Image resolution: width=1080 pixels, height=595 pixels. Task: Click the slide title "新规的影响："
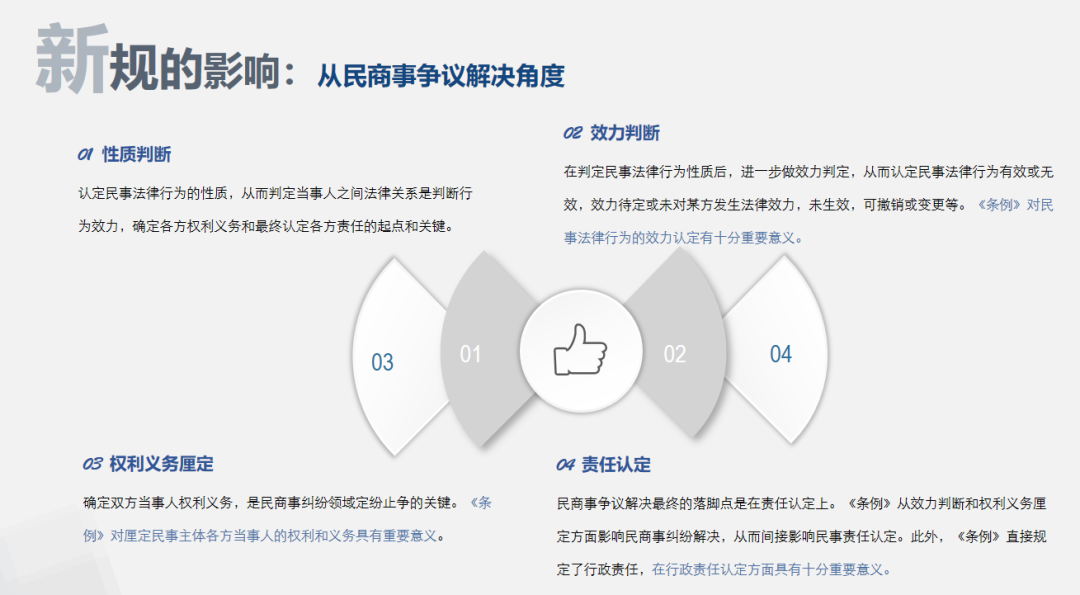coord(167,60)
